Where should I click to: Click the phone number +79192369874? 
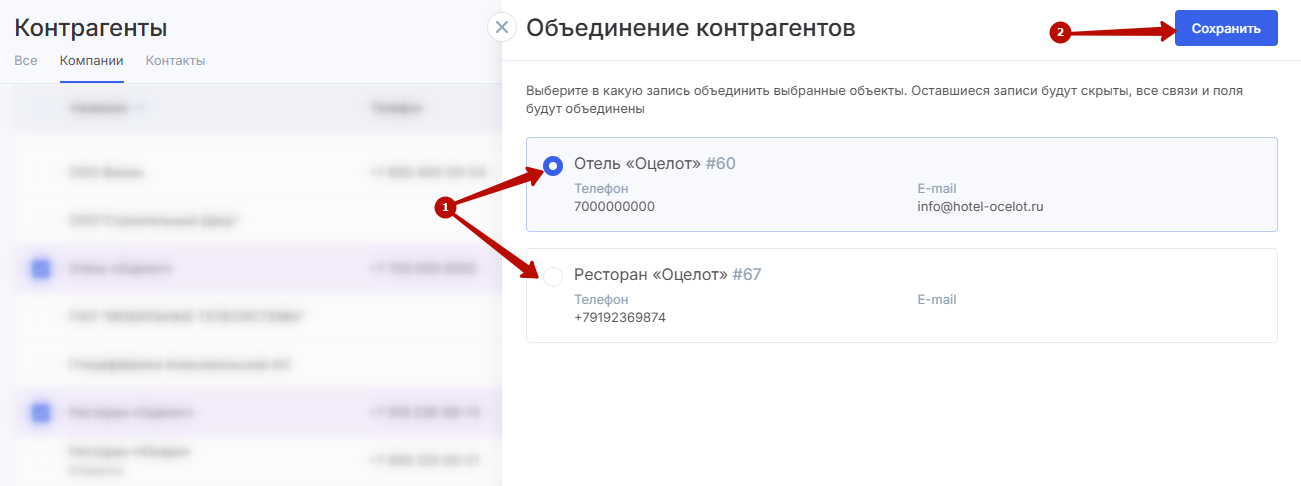620,318
